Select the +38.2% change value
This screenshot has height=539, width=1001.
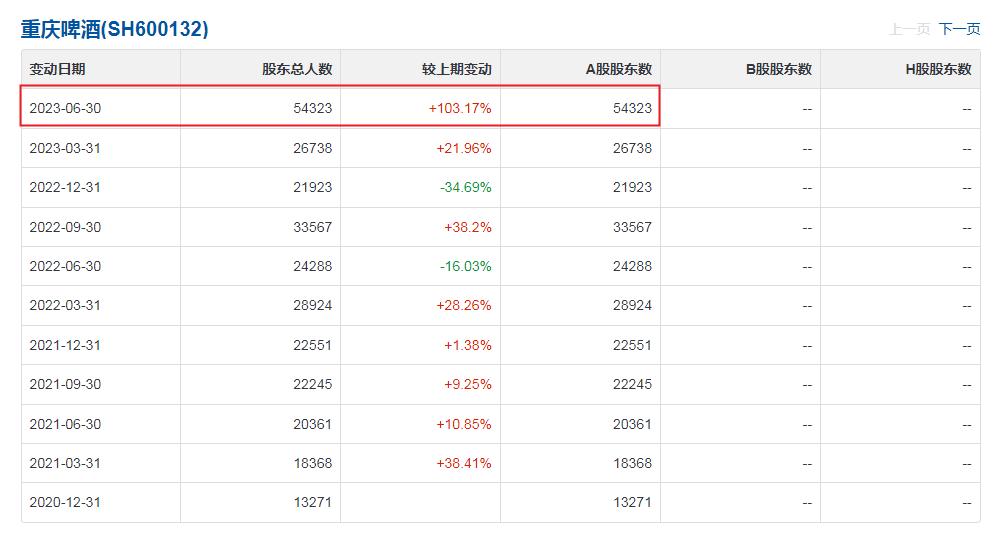click(467, 227)
